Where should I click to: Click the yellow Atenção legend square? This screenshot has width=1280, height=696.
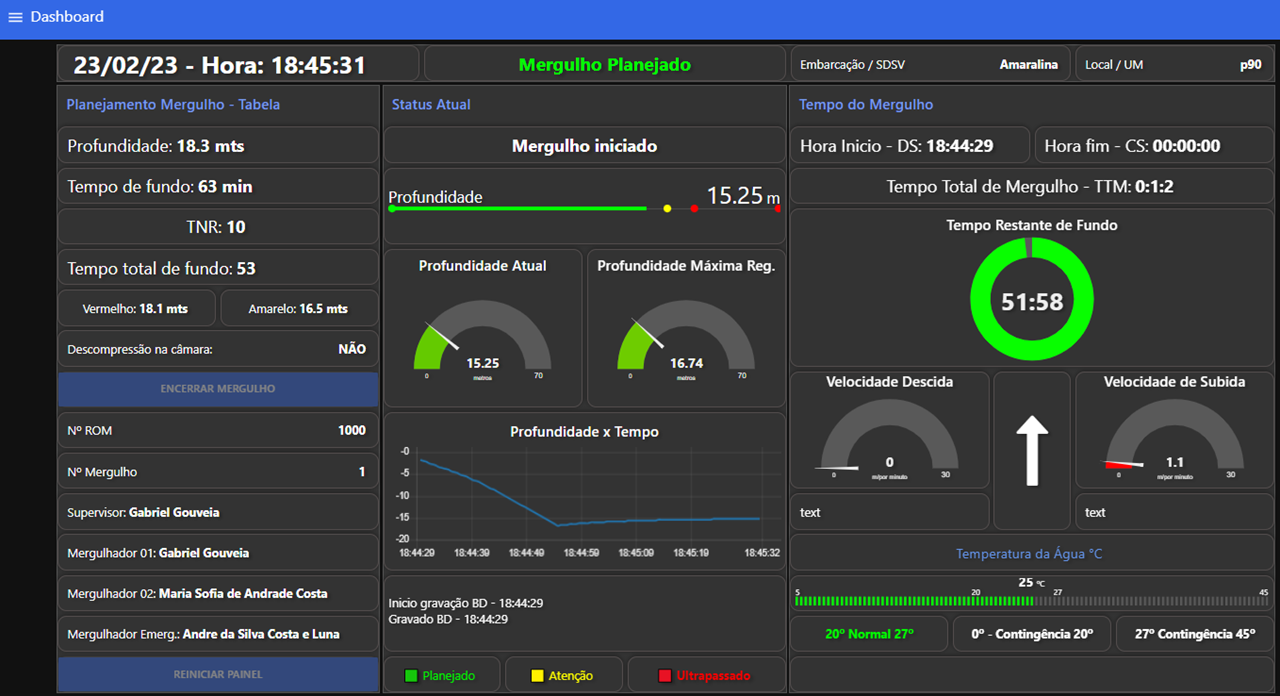[x=537, y=676]
